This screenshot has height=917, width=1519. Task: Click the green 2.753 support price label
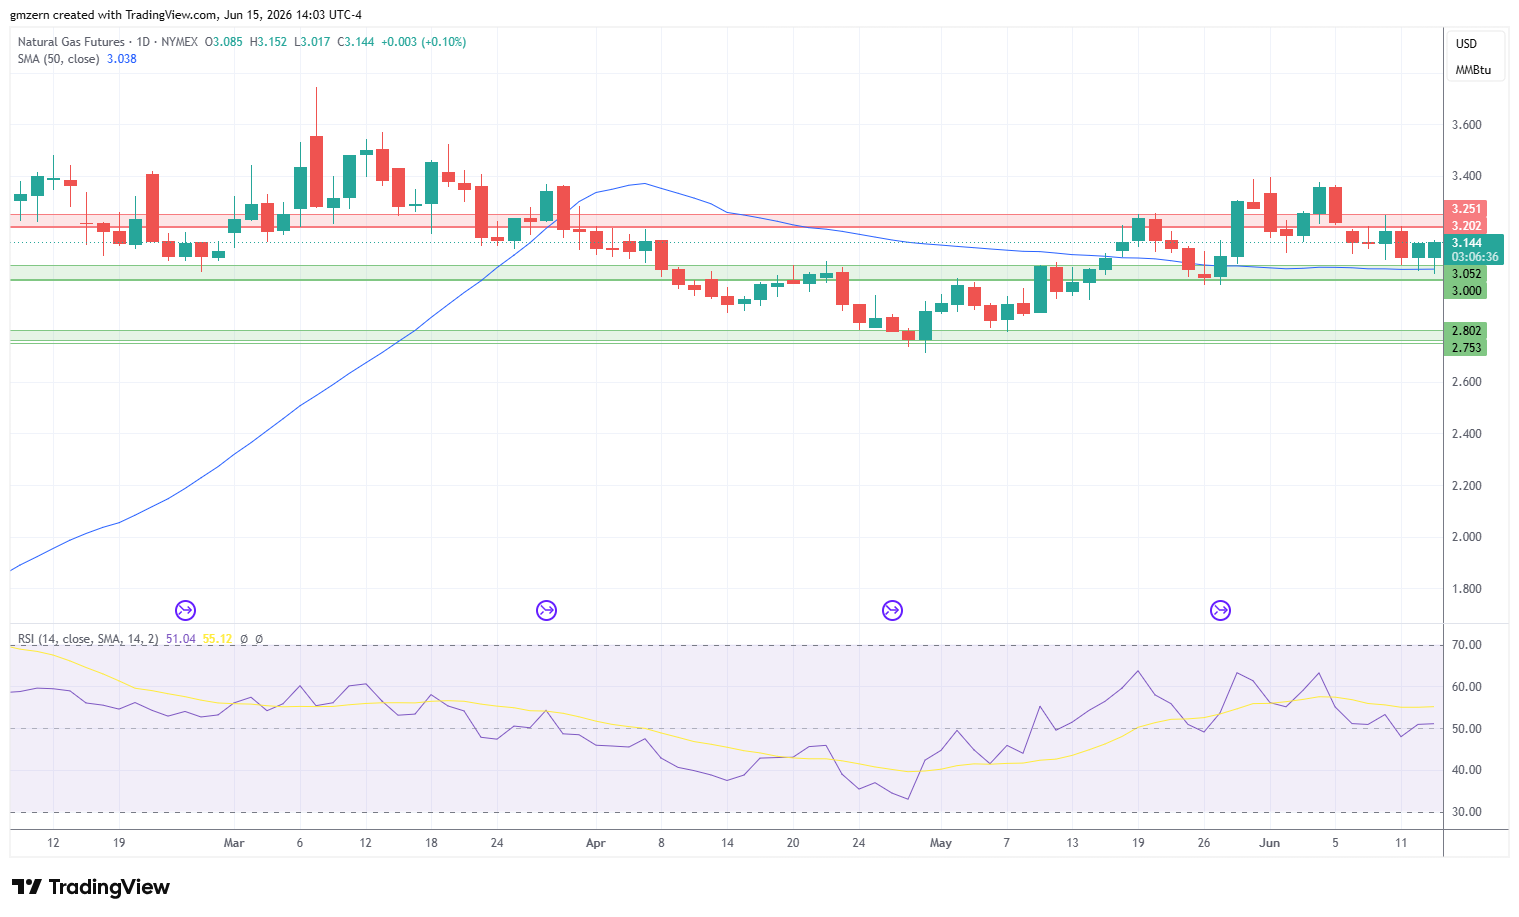(1467, 348)
